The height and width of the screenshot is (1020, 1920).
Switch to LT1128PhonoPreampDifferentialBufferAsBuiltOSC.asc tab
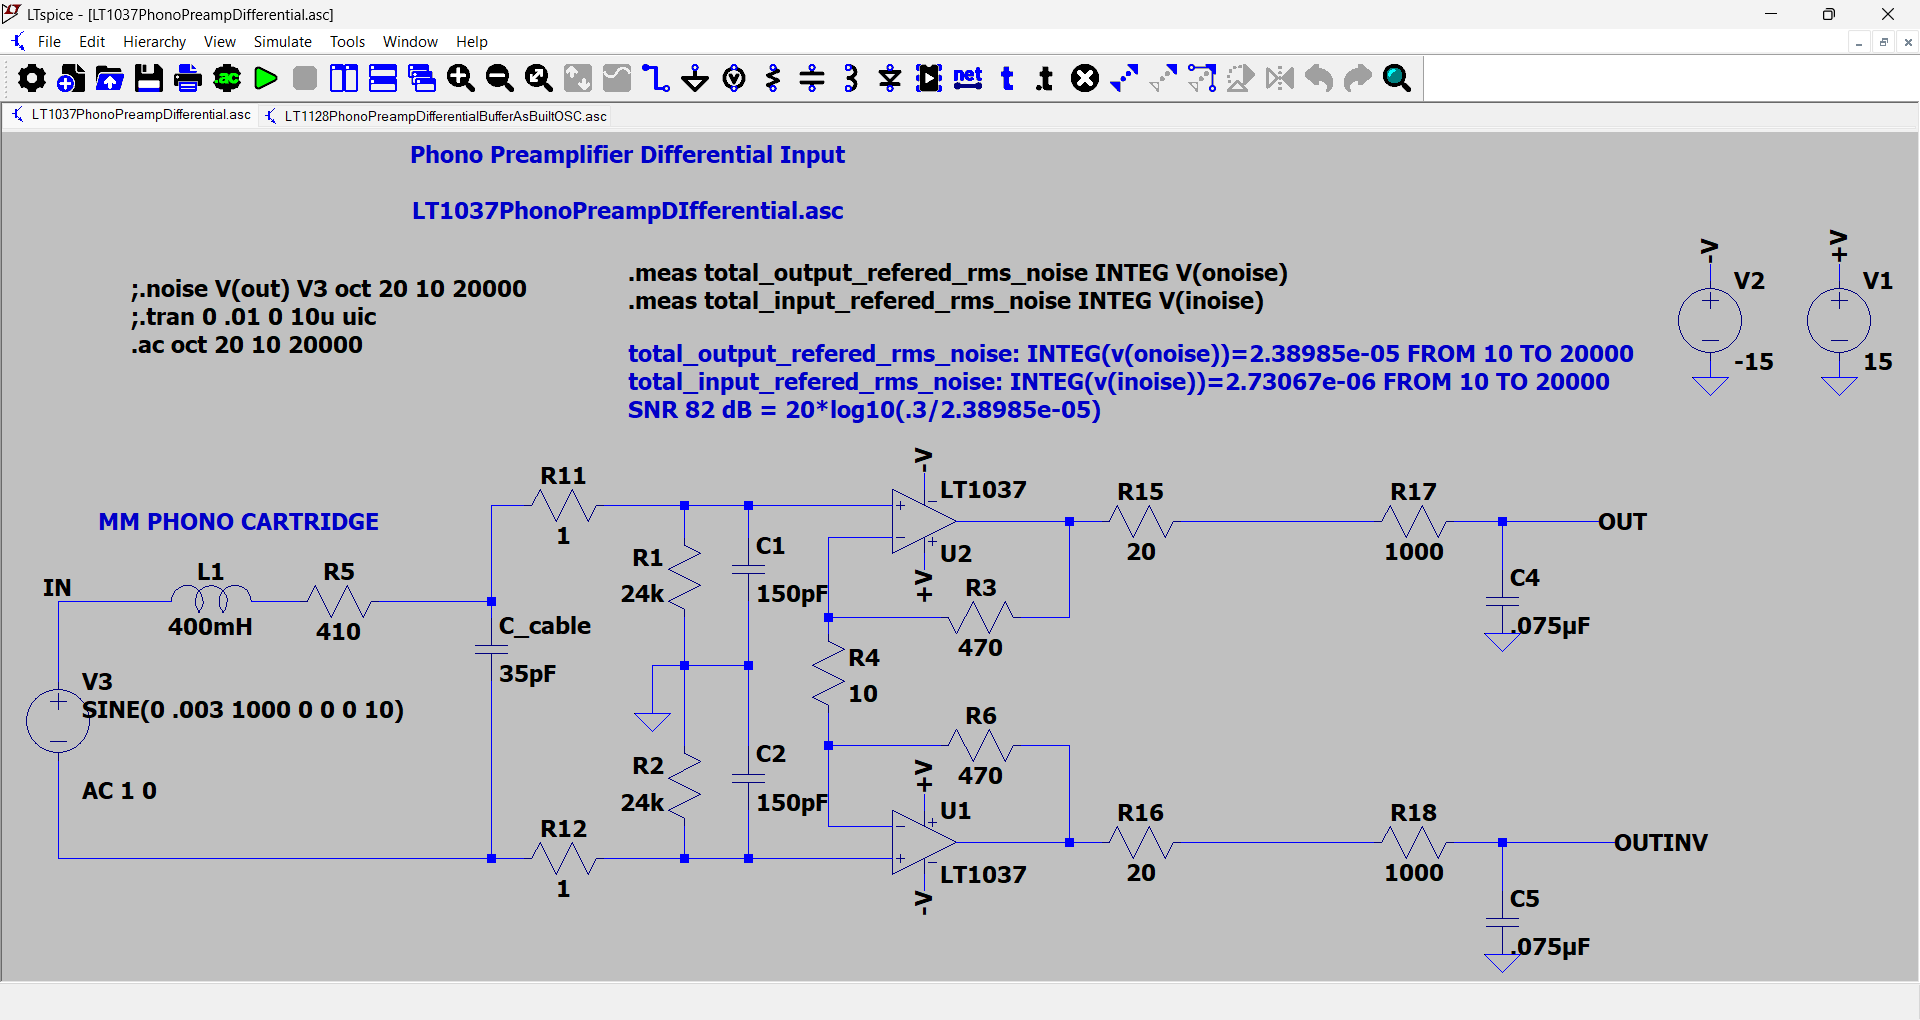pos(436,116)
